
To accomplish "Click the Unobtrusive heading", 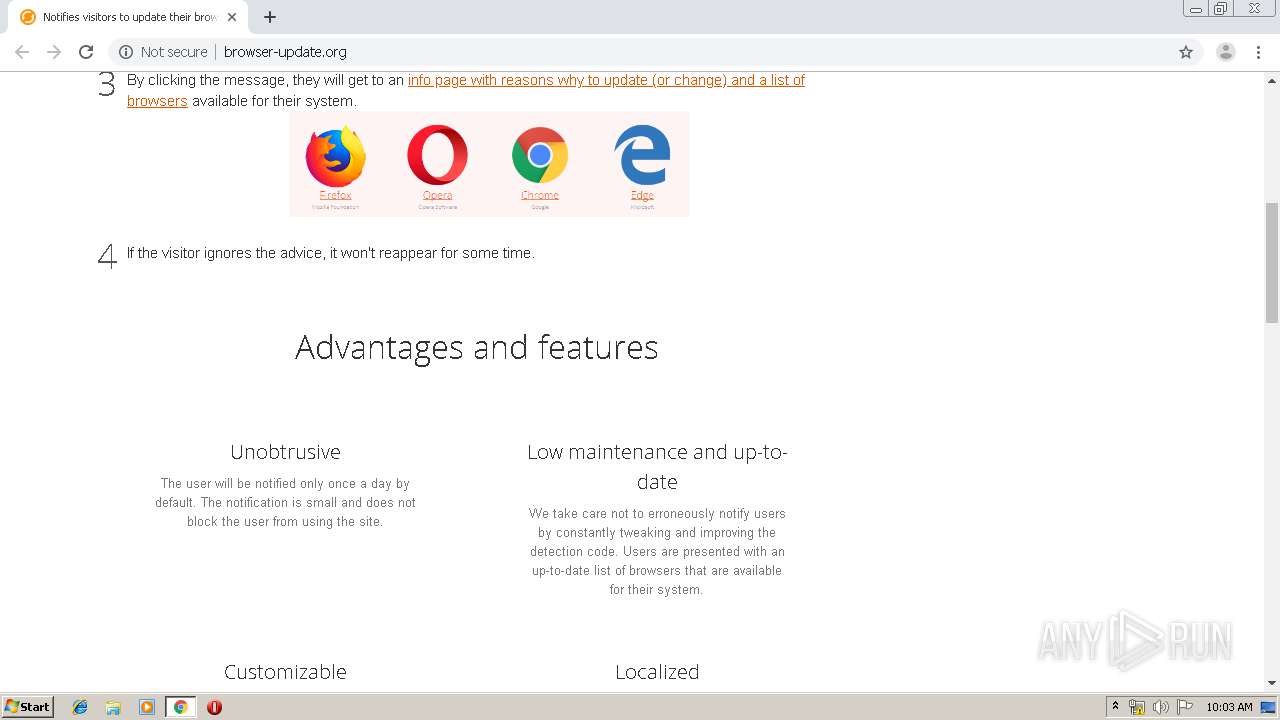I will (x=285, y=452).
